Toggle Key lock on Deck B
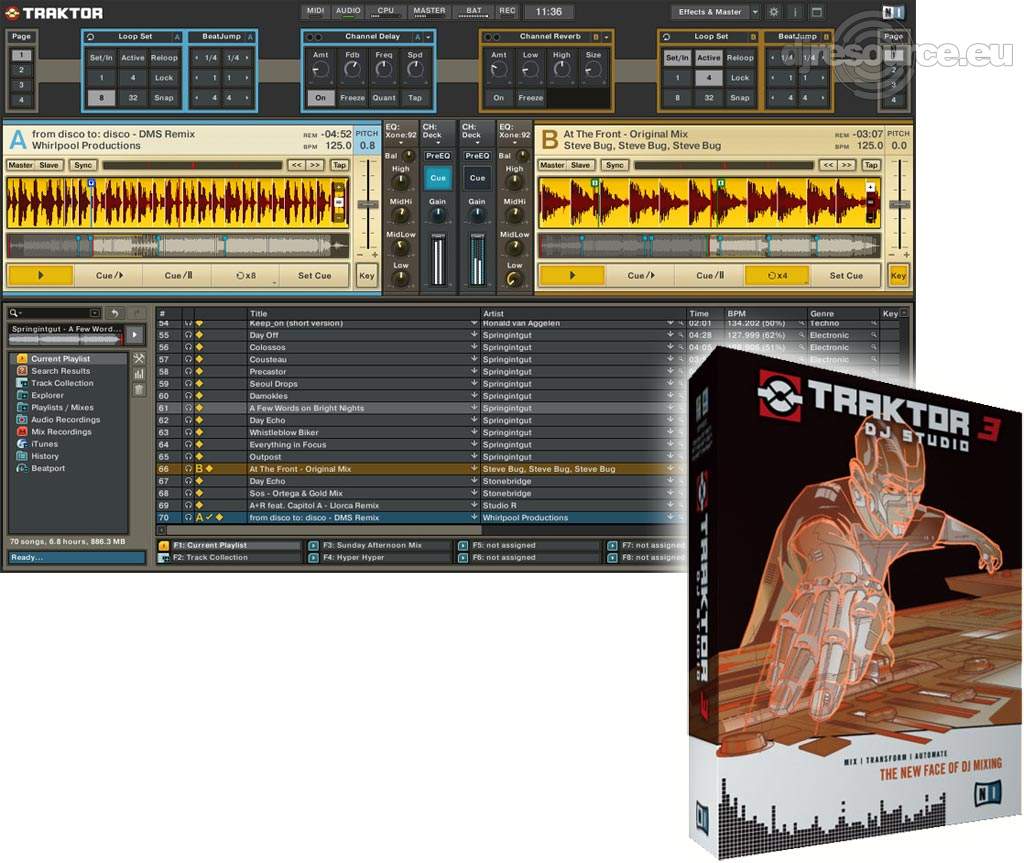This screenshot has height=863, width=1024. click(x=898, y=275)
